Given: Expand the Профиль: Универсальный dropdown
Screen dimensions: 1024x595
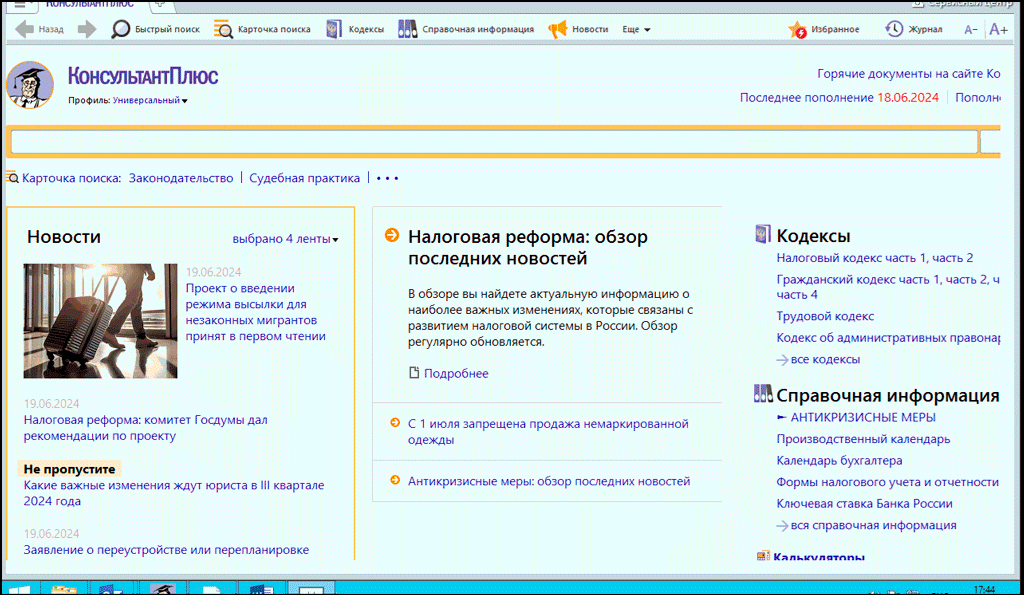Looking at the screenshot, I should click(150, 101).
